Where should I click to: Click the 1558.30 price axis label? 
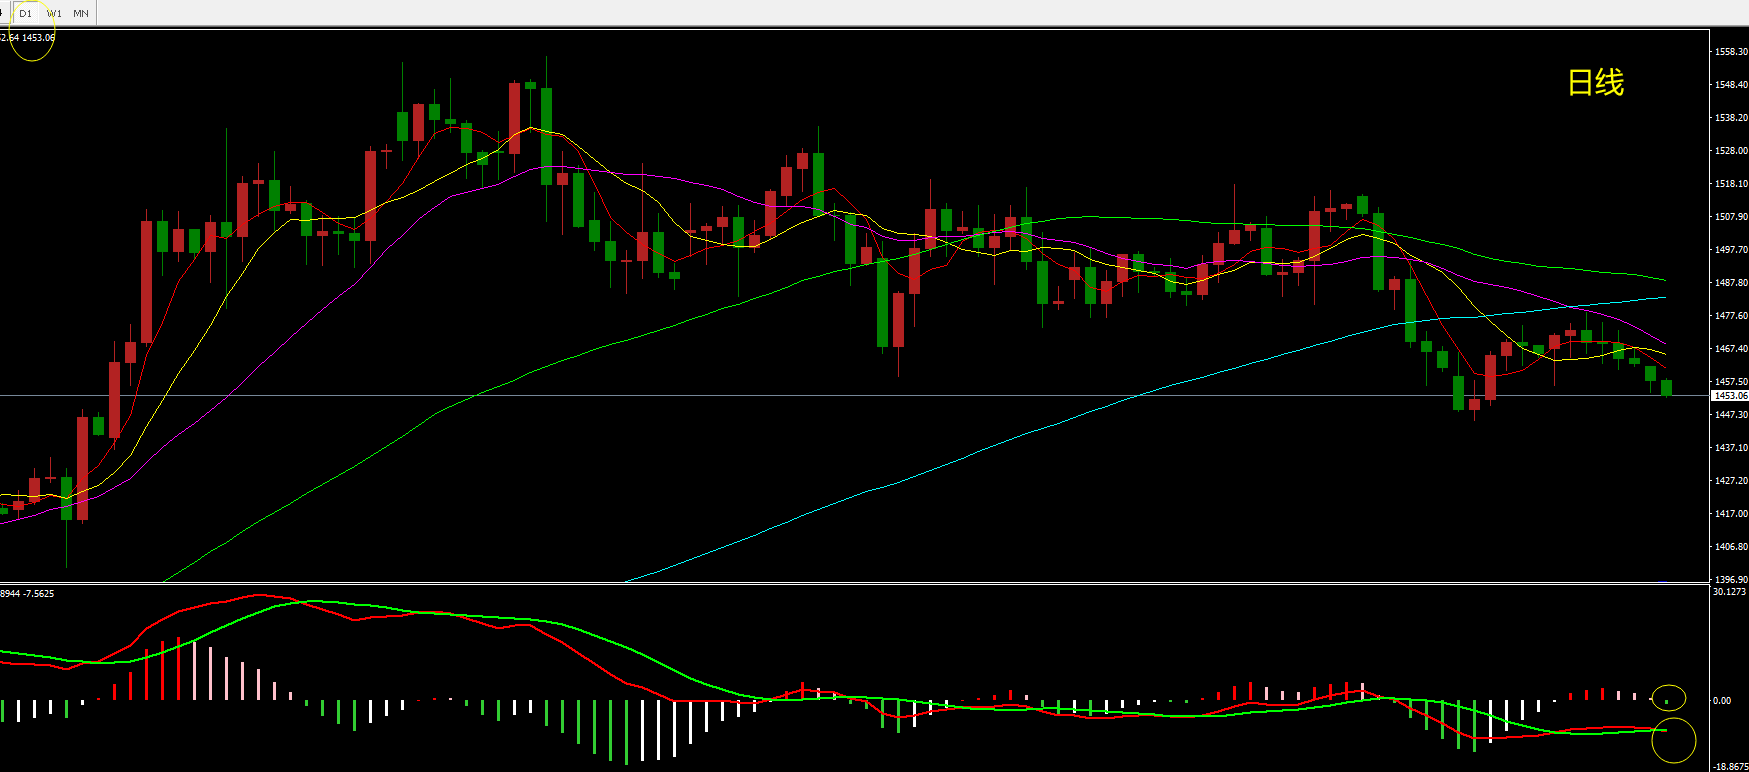tap(1731, 51)
